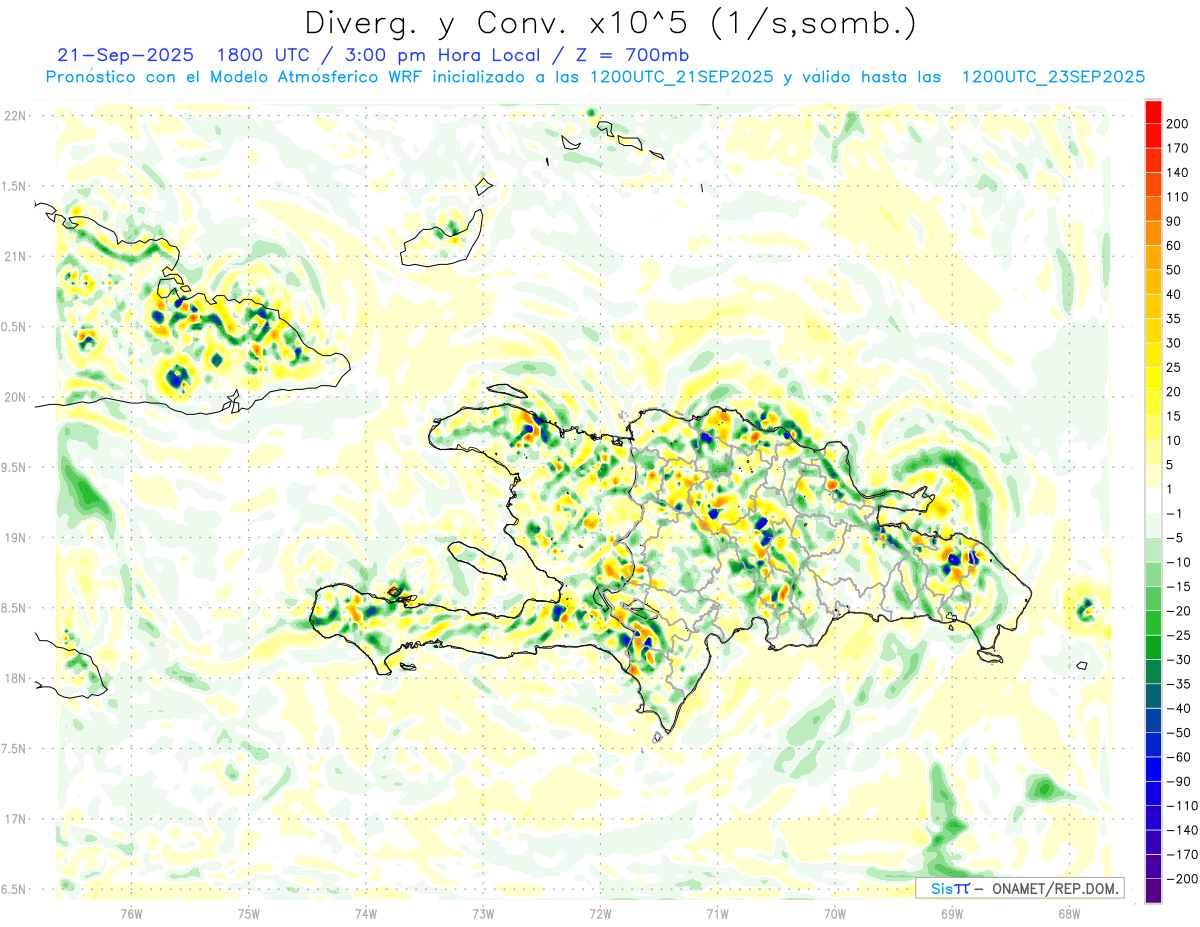Click the '9.5N' latitude label

[x=14, y=467]
